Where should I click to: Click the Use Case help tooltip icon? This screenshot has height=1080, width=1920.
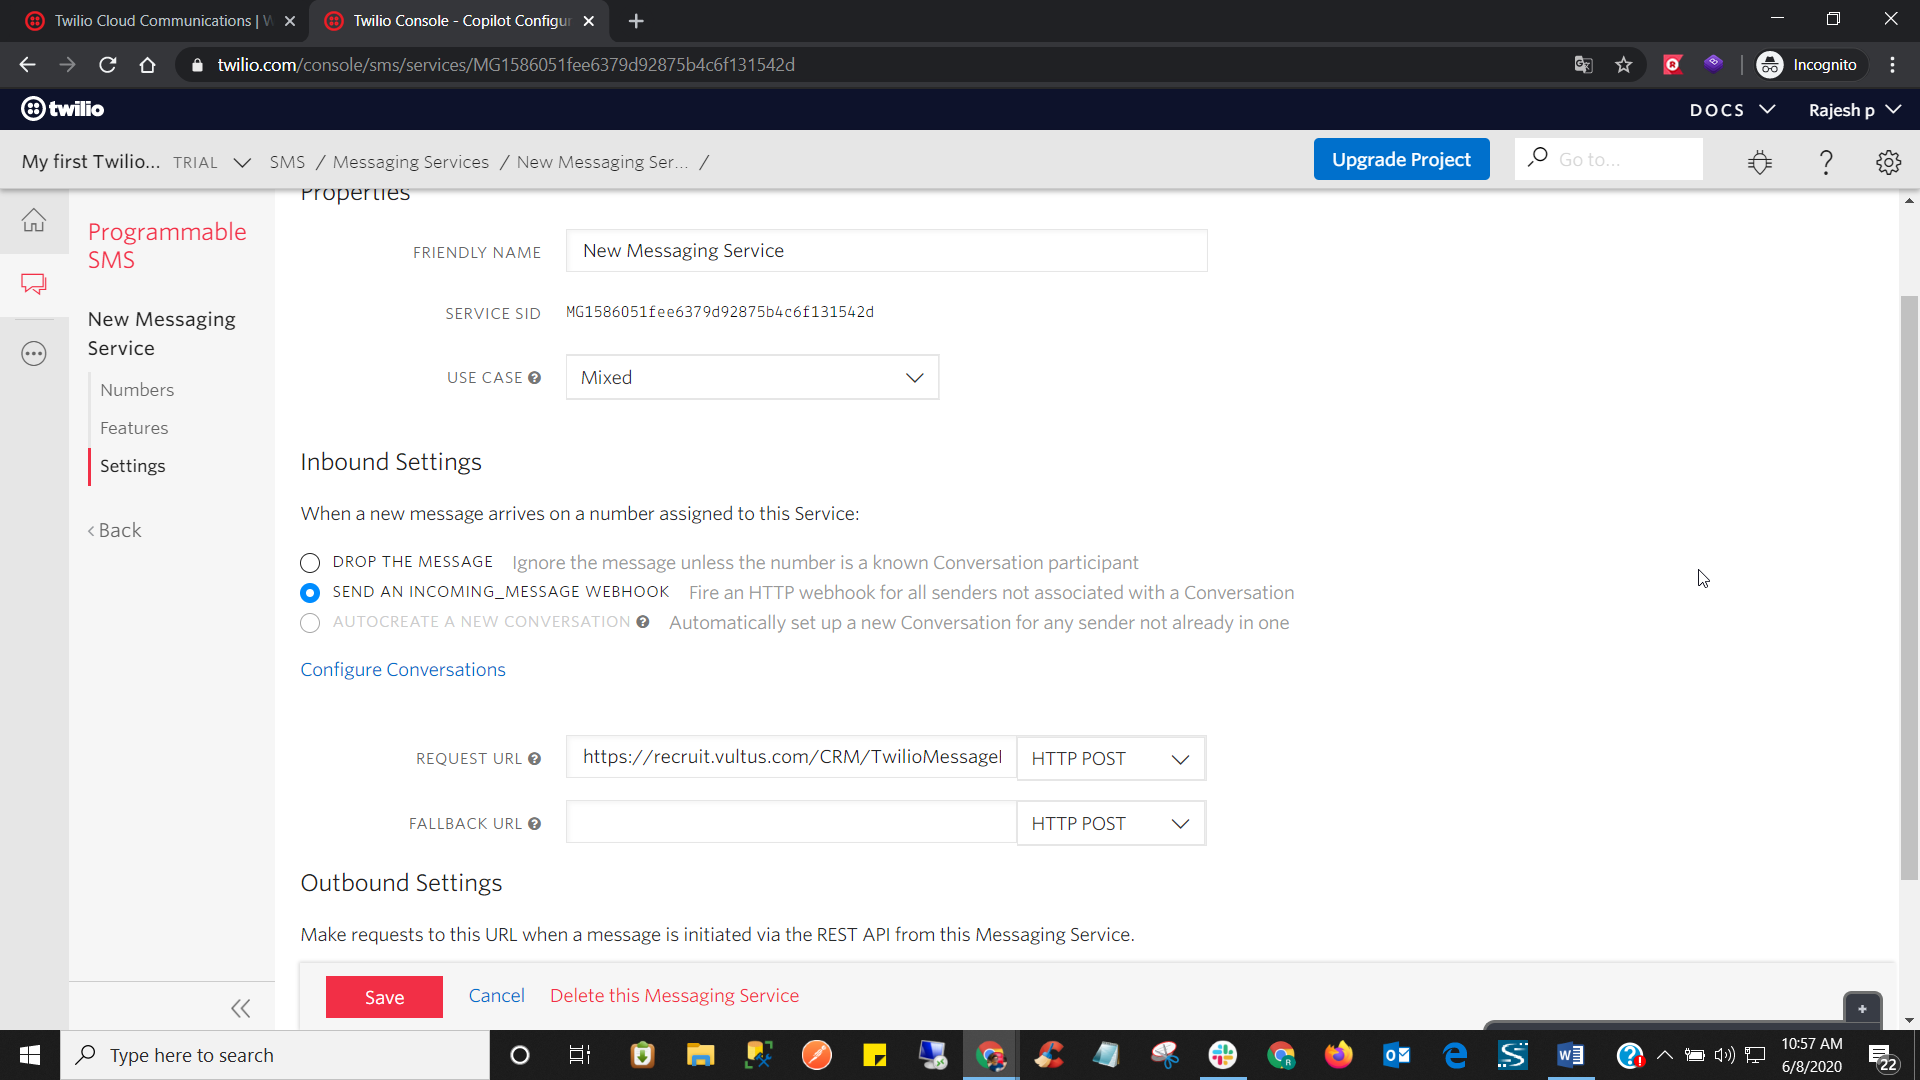click(x=535, y=378)
